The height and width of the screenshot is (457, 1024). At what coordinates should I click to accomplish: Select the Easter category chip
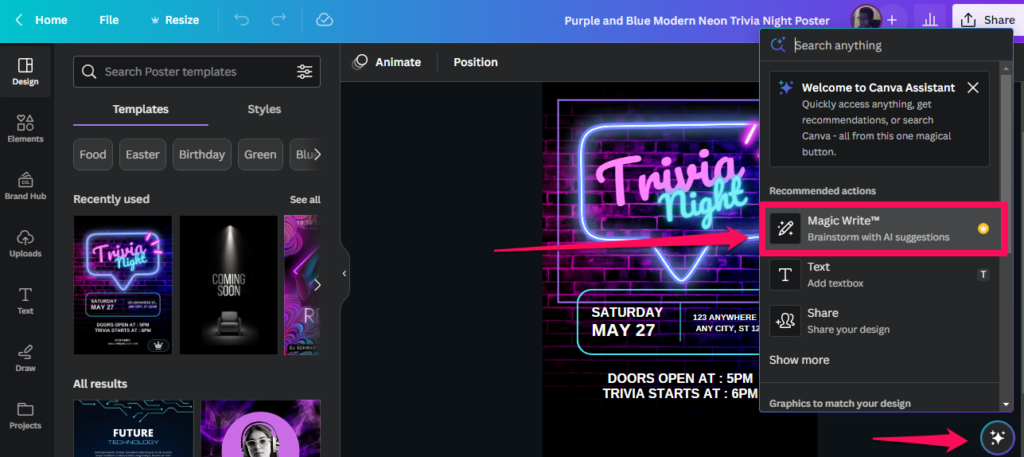(142, 155)
